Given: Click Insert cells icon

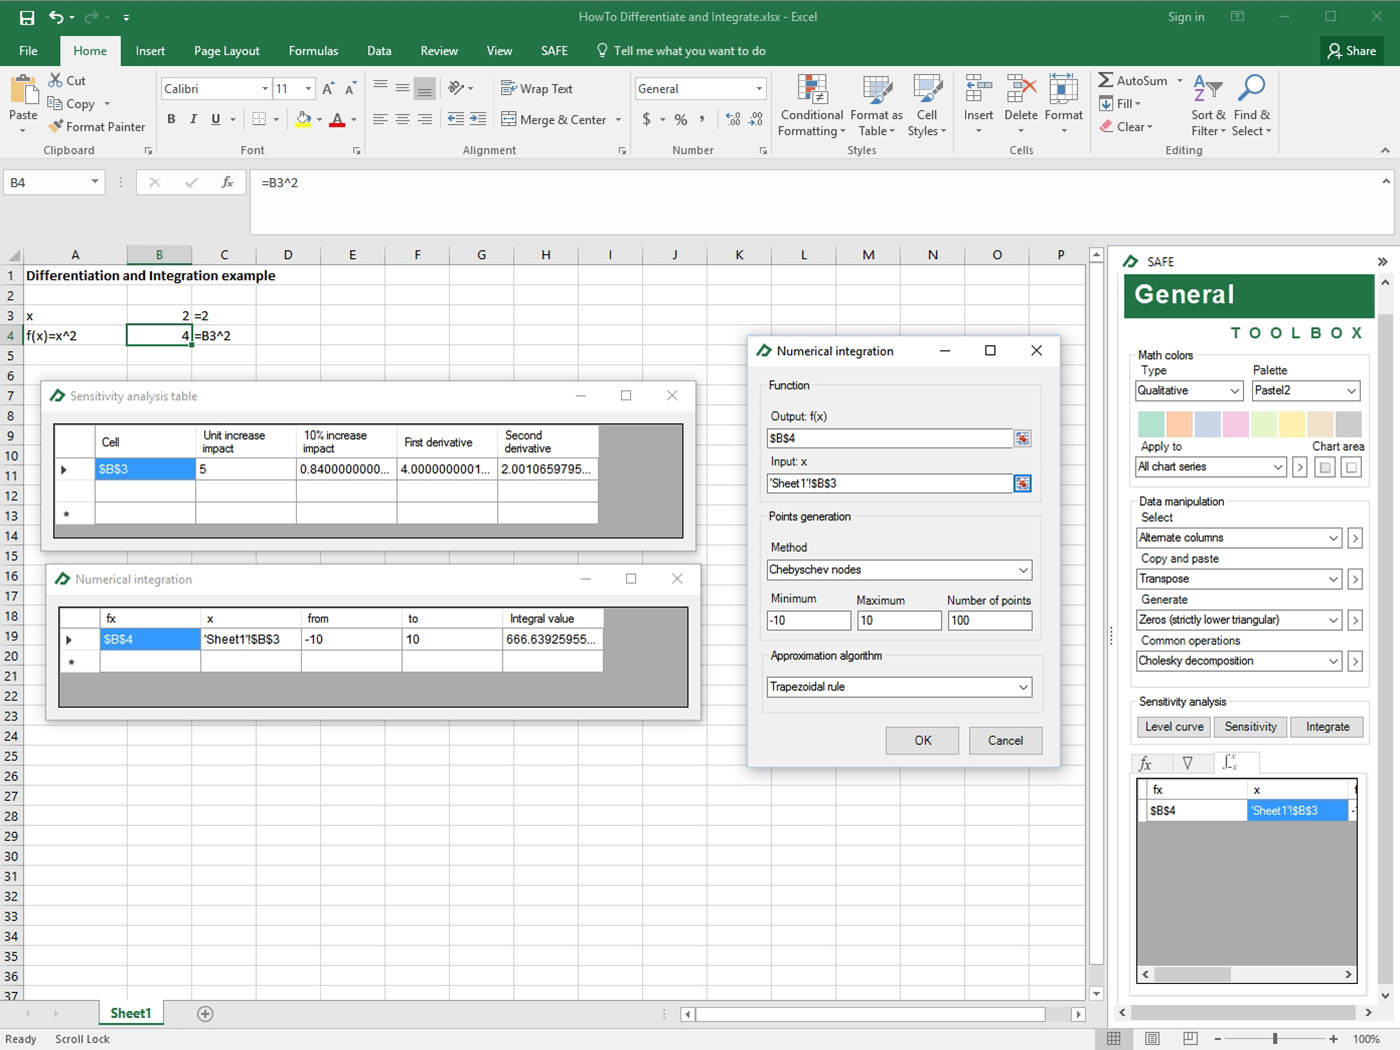Looking at the screenshot, I should [978, 88].
